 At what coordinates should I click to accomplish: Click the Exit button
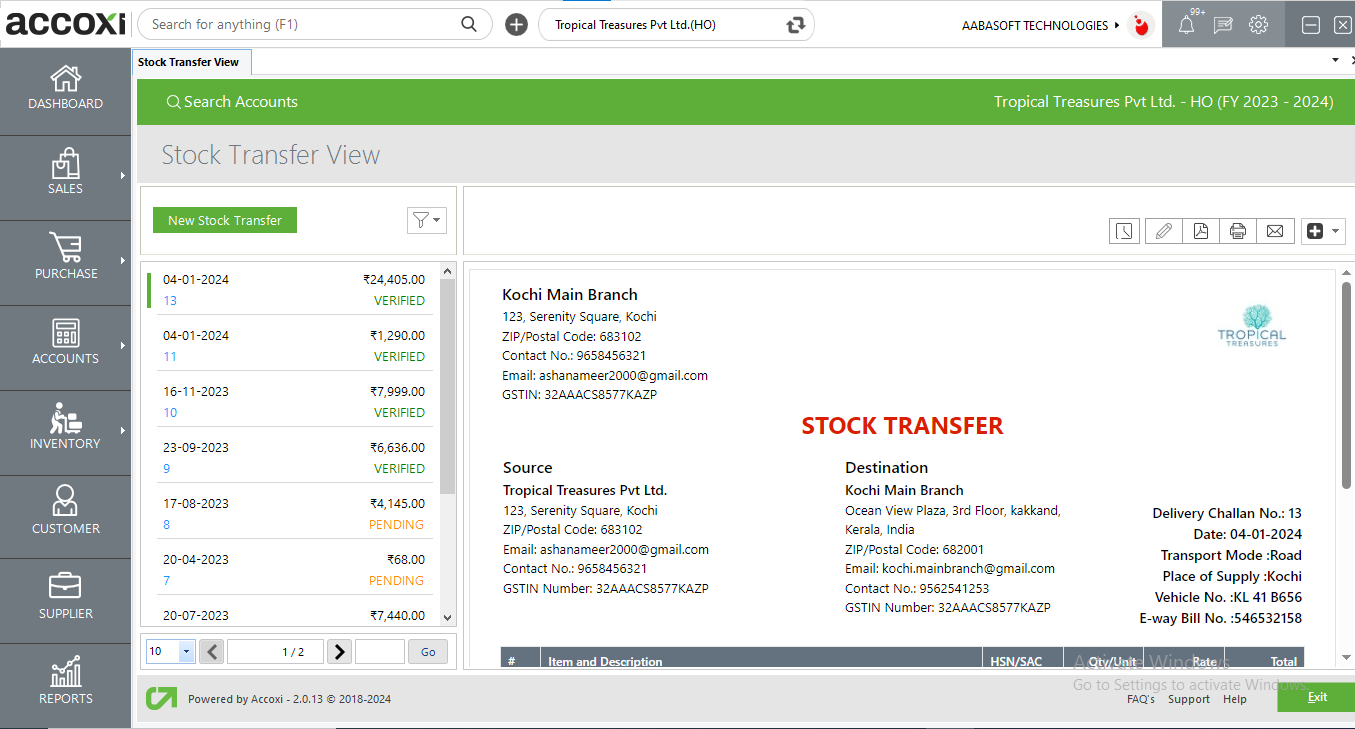click(x=1316, y=697)
